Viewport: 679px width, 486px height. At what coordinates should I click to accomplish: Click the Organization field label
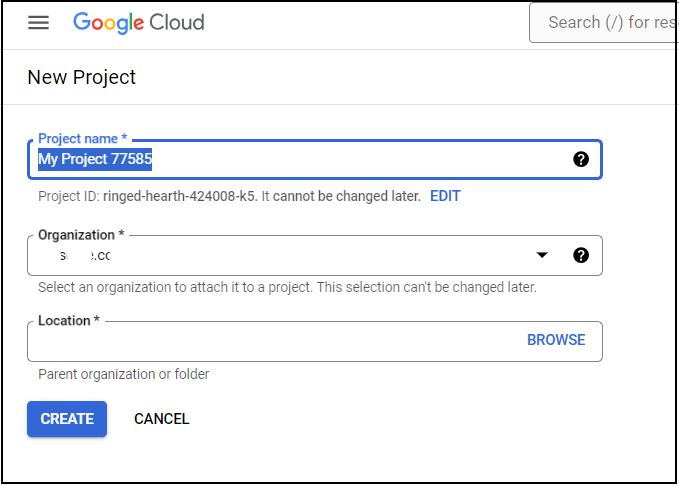point(81,235)
